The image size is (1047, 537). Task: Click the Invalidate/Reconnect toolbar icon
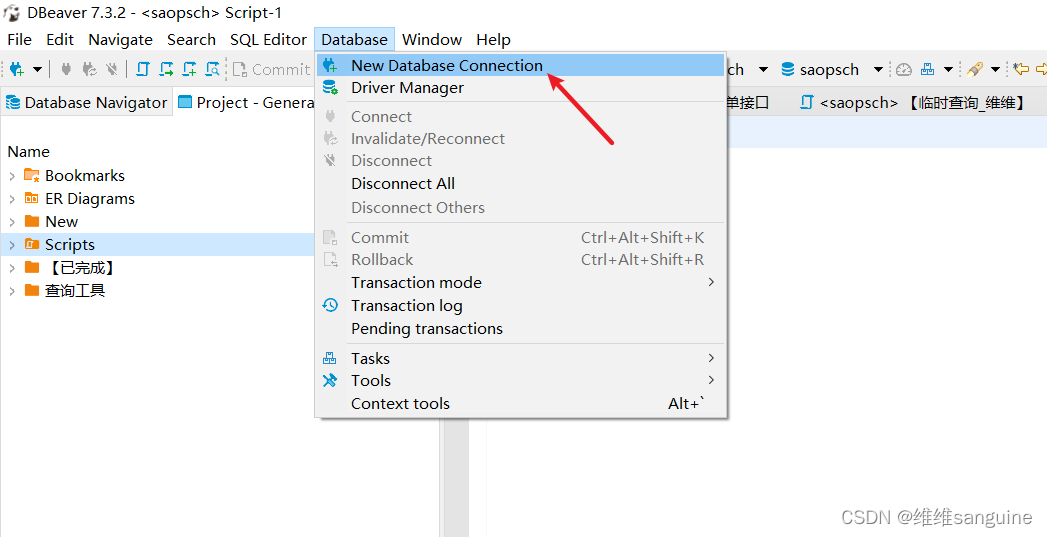pos(89,69)
